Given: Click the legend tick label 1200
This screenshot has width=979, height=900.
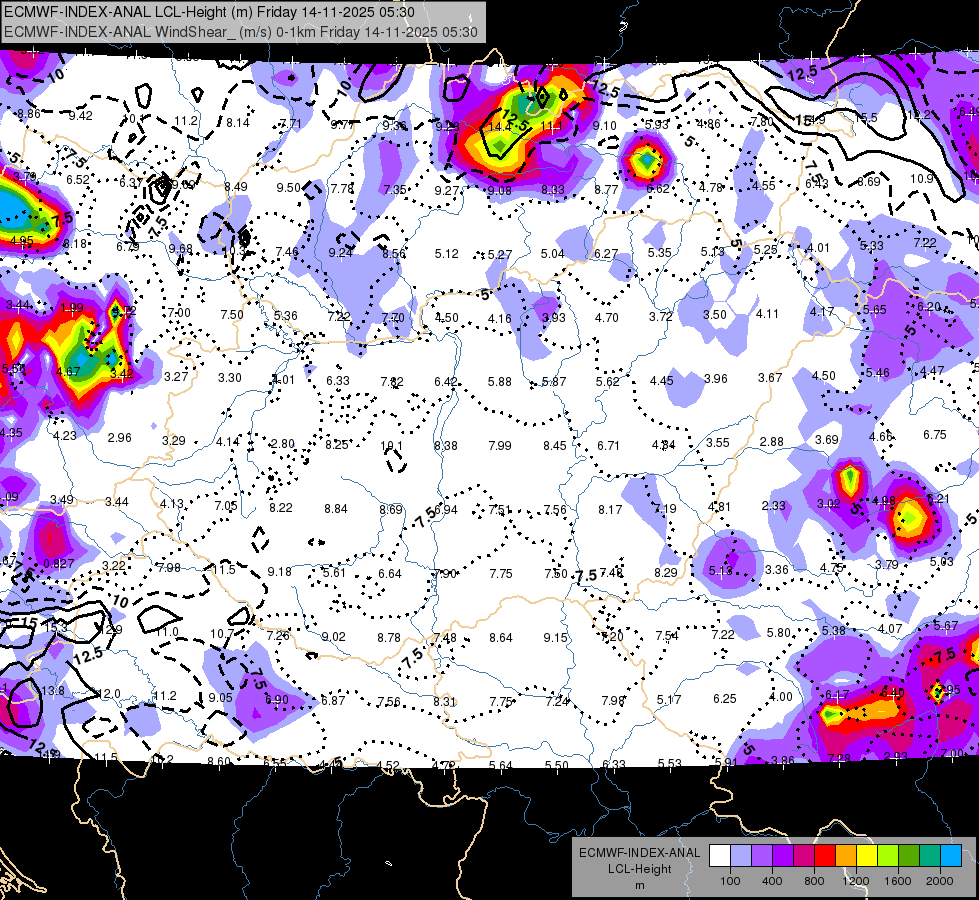Looking at the screenshot, I should pos(856,881).
